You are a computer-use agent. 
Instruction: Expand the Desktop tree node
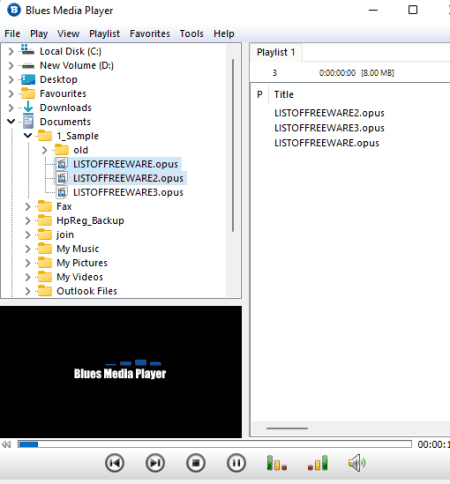pos(11,80)
